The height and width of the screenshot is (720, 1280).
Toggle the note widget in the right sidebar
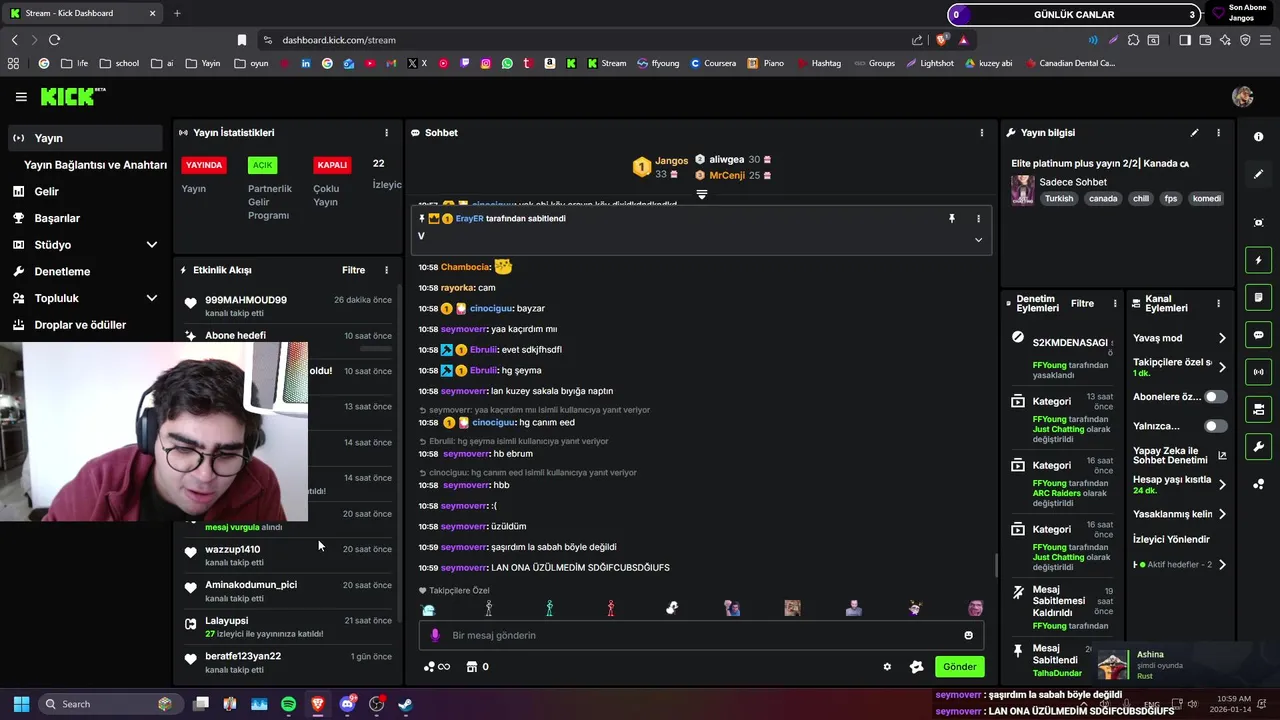[x=1259, y=298]
